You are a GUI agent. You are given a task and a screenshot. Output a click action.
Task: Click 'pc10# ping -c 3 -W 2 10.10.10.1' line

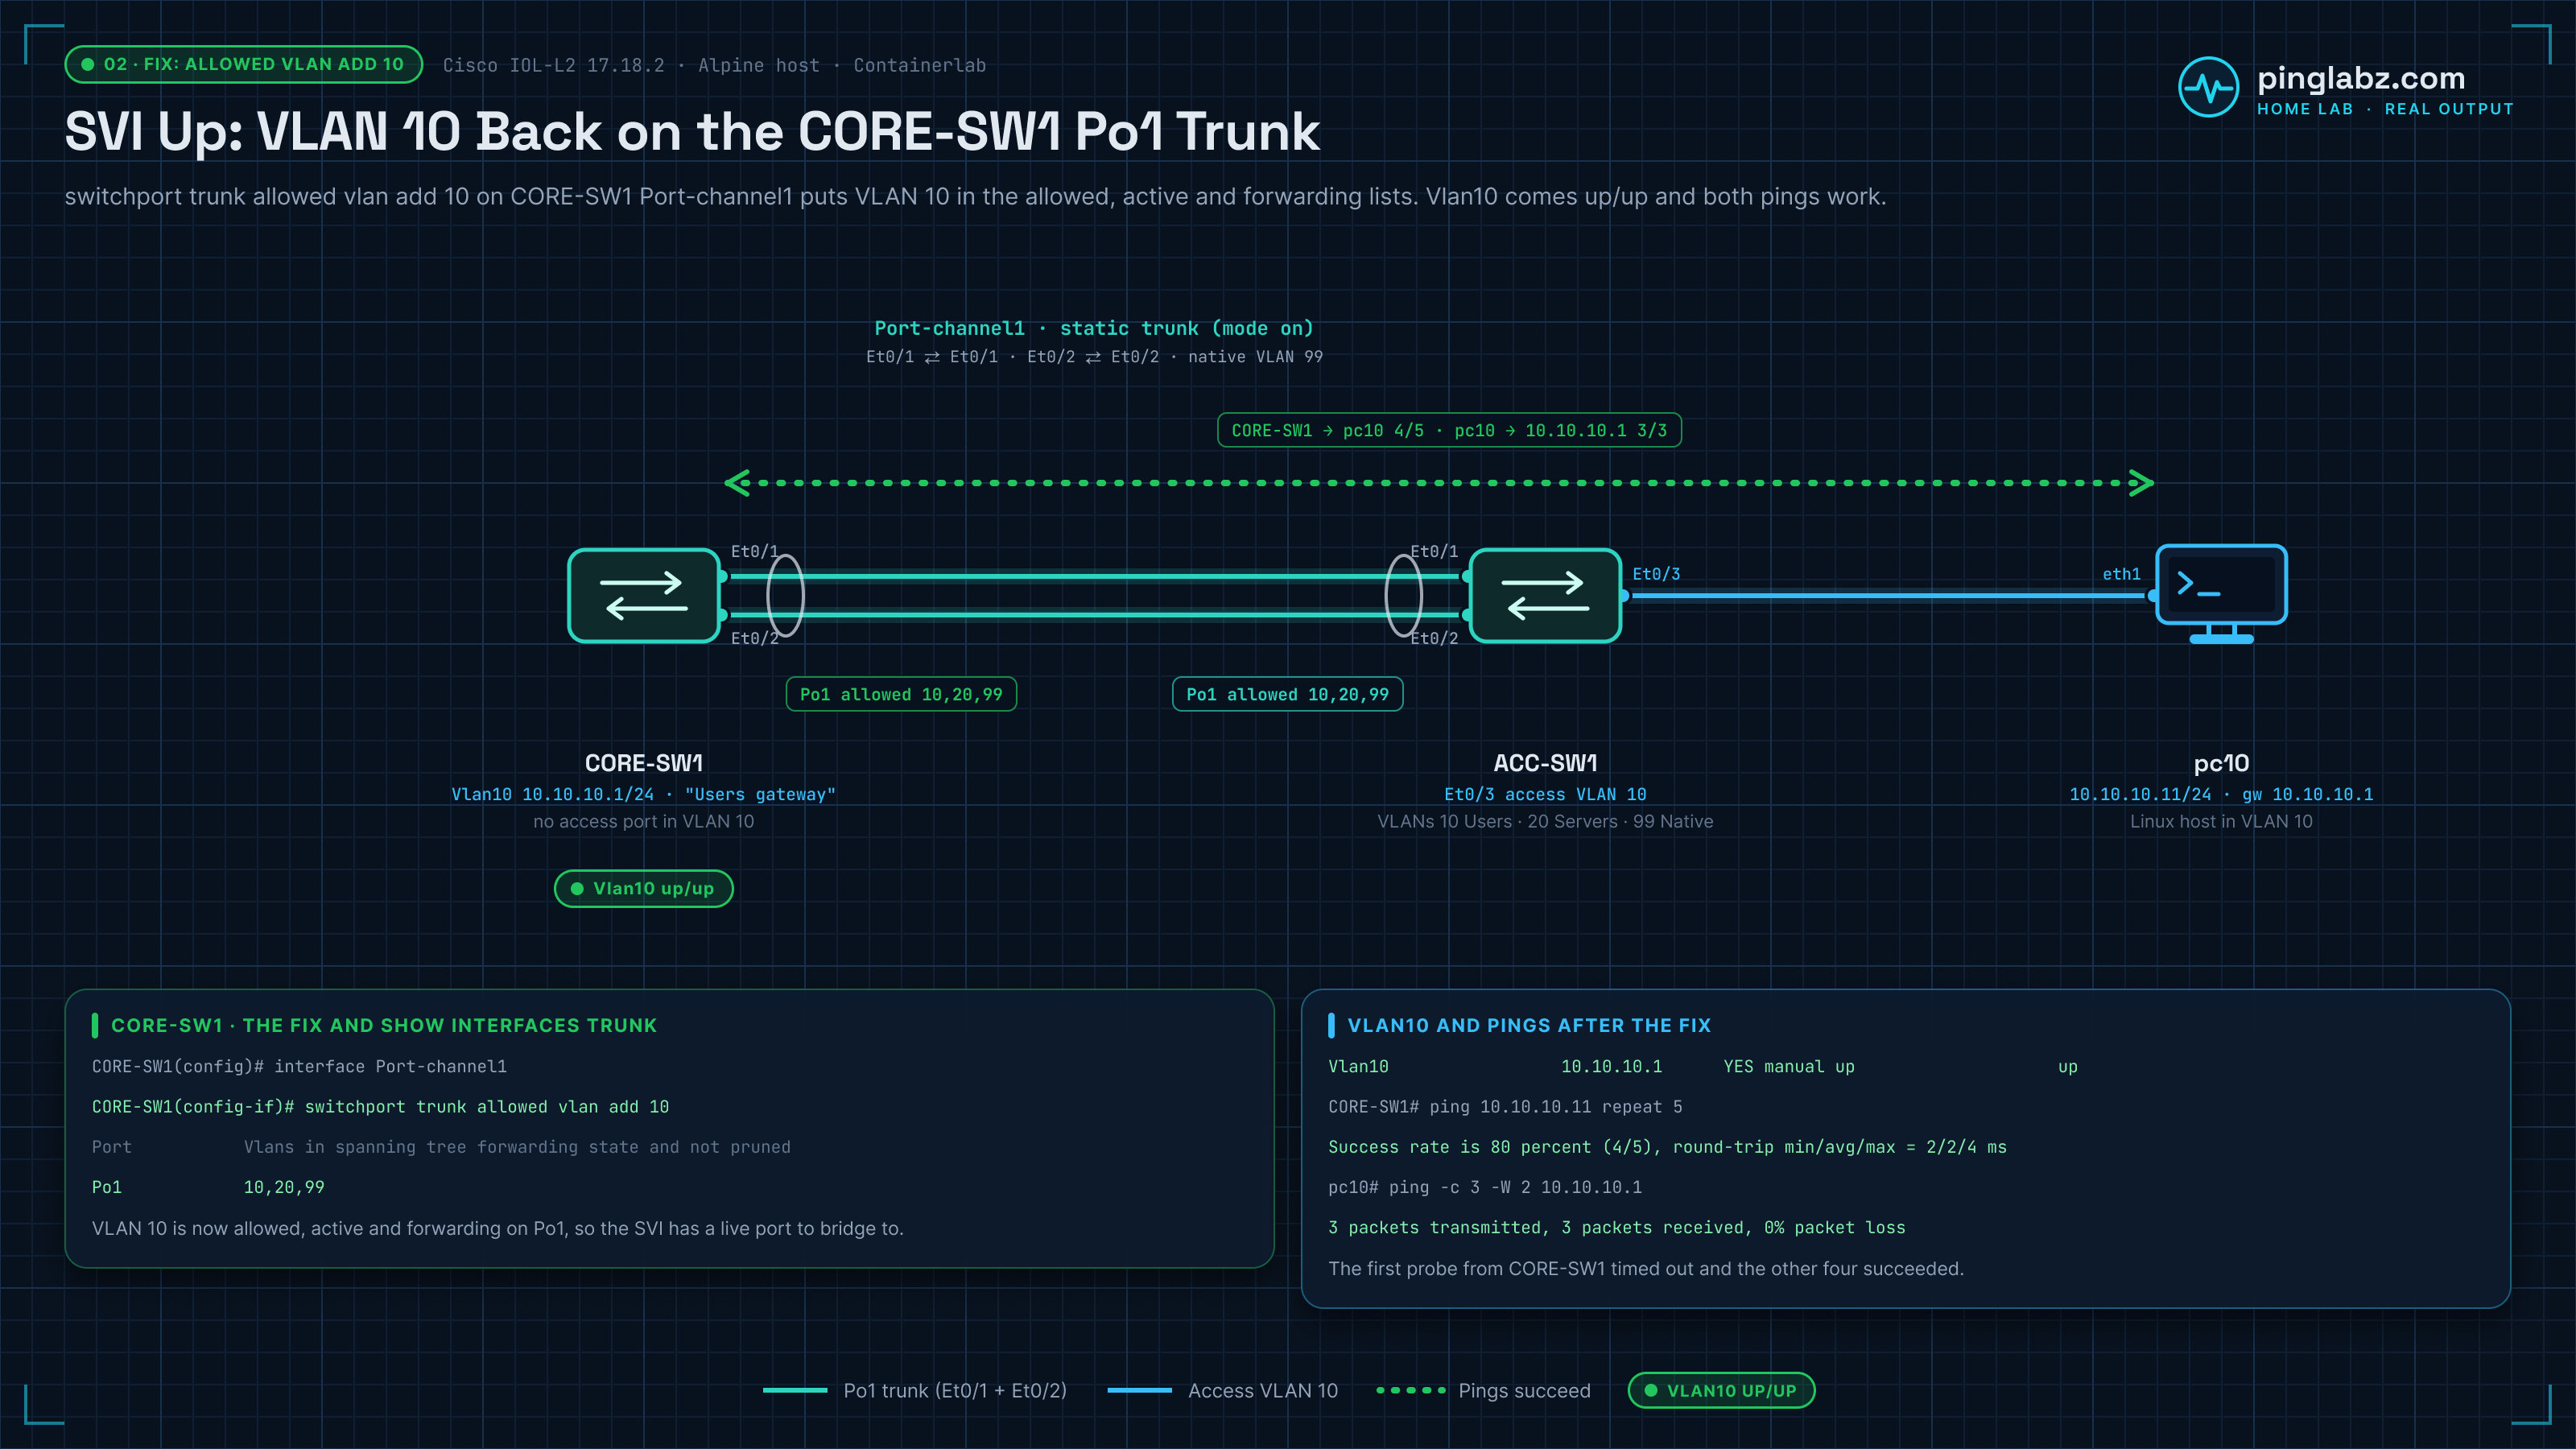(x=1485, y=1187)
